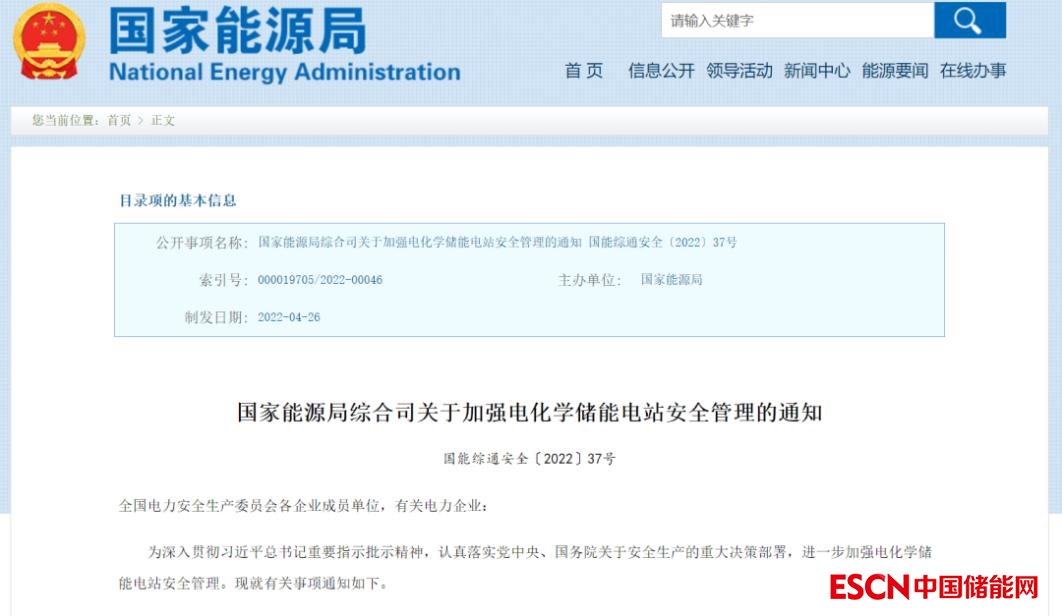Click the 首页 breadcrumb link
Screen dimensions: 1062x616
pyautogui.click(x=119, y=120)
